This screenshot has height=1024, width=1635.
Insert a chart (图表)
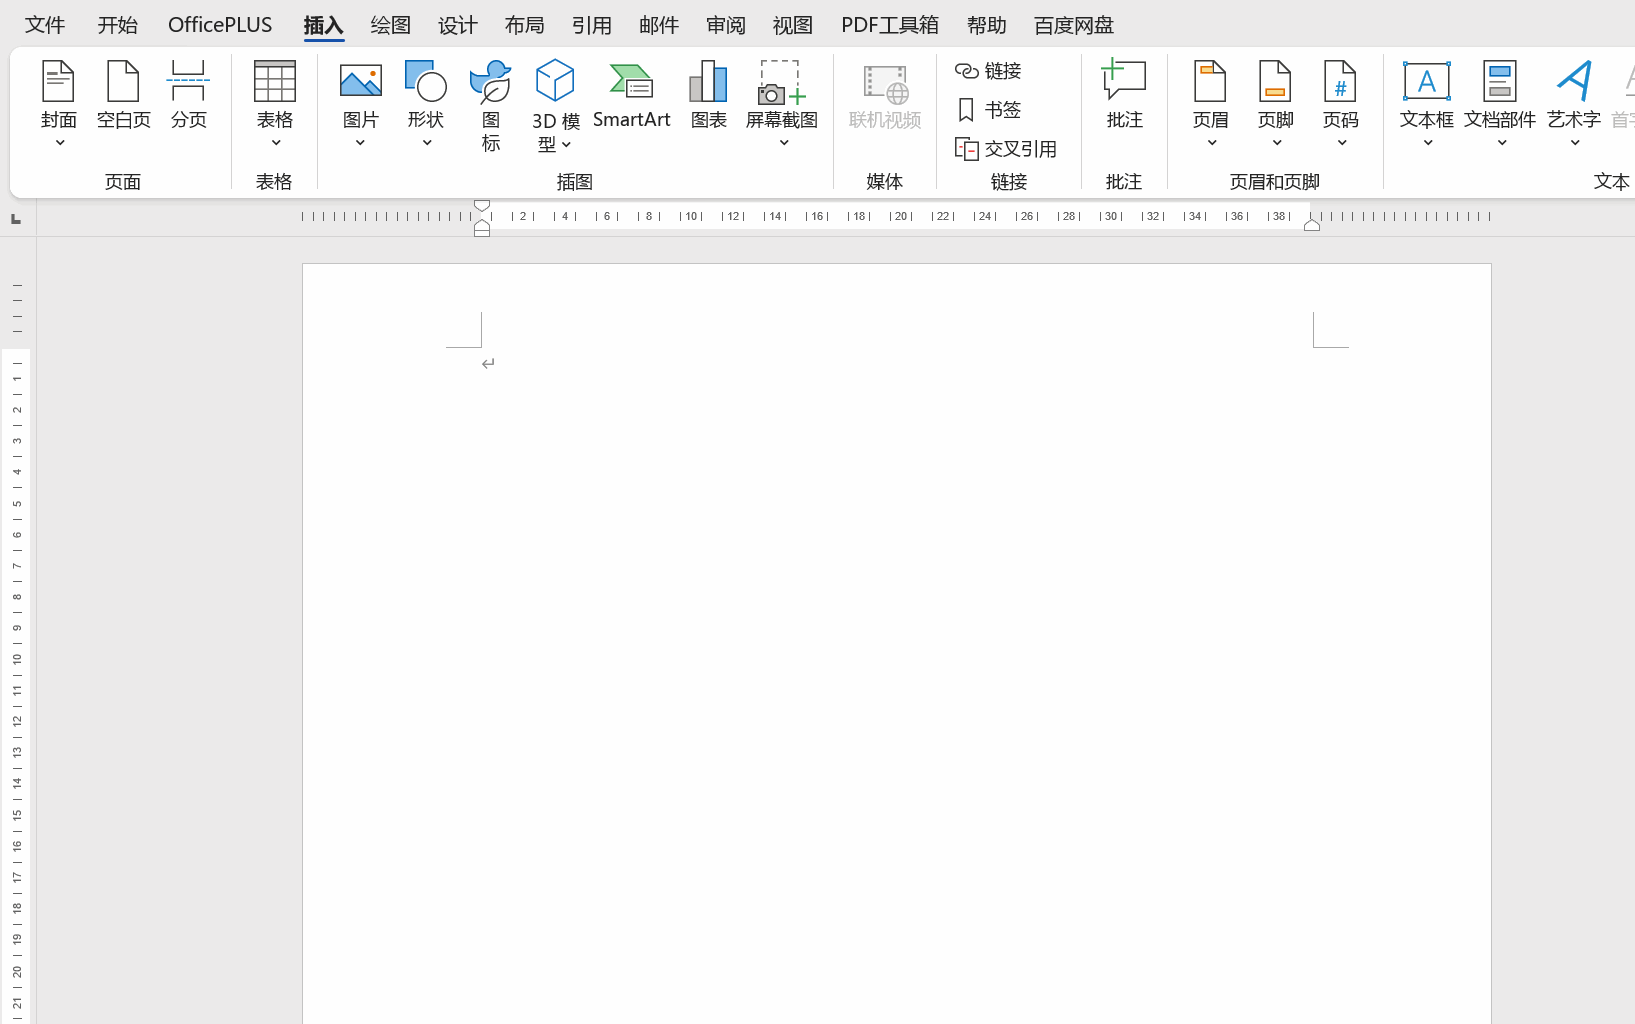(x=708, y=96)
